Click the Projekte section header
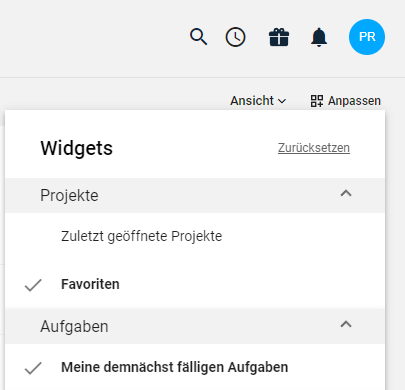Viewport: 405px width, 390px height. 195,195
